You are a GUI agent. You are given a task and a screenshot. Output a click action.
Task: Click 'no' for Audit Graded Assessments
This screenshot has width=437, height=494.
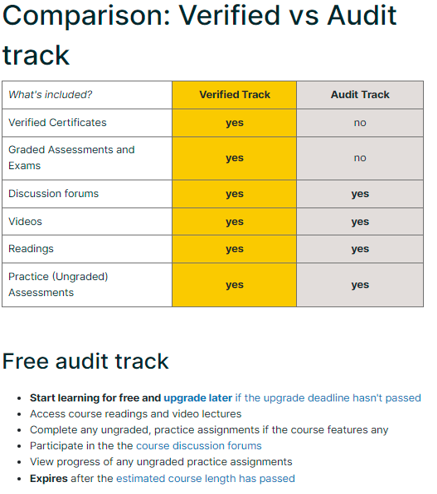point(360,158)
